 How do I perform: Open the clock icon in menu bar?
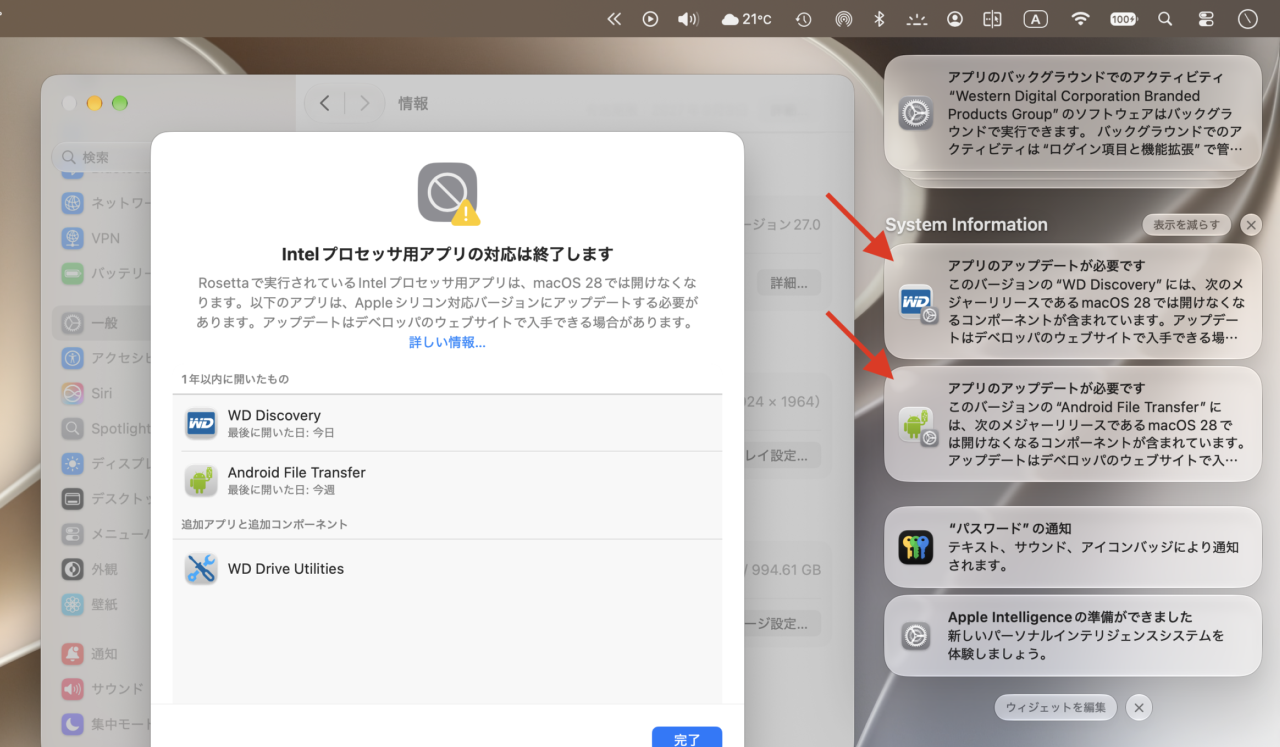tap(1247, 18)
